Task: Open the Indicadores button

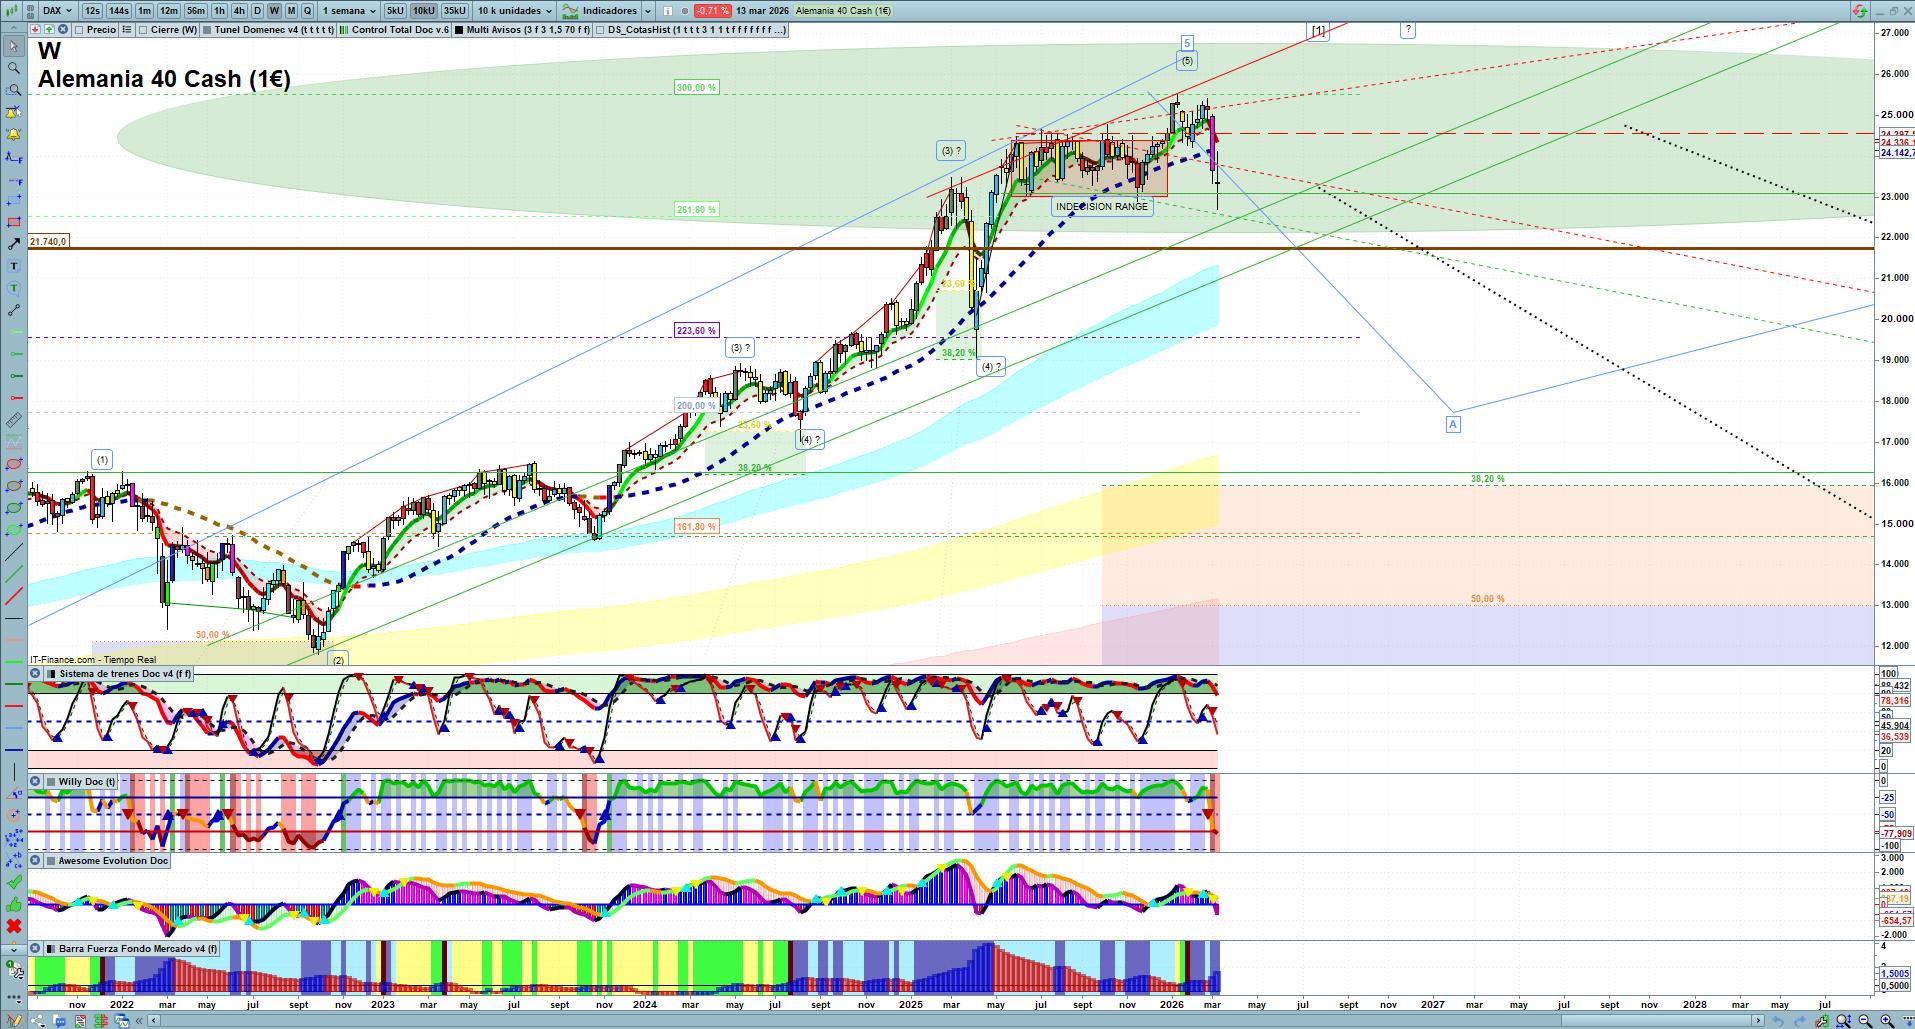Action: click(x=600, y=11)
